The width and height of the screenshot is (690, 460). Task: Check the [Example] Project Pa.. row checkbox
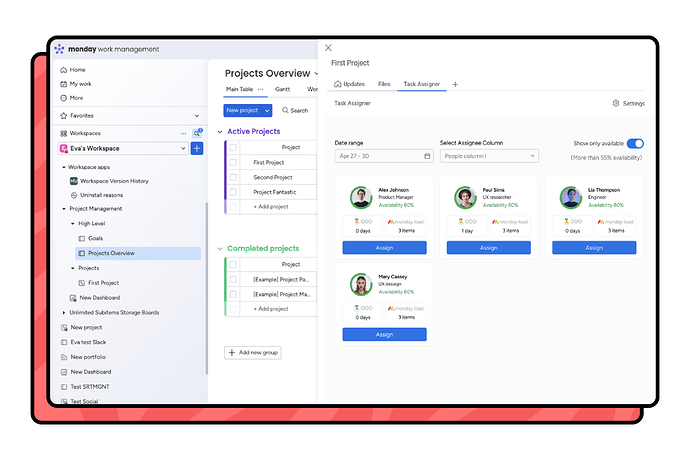[x=233, y=280]
